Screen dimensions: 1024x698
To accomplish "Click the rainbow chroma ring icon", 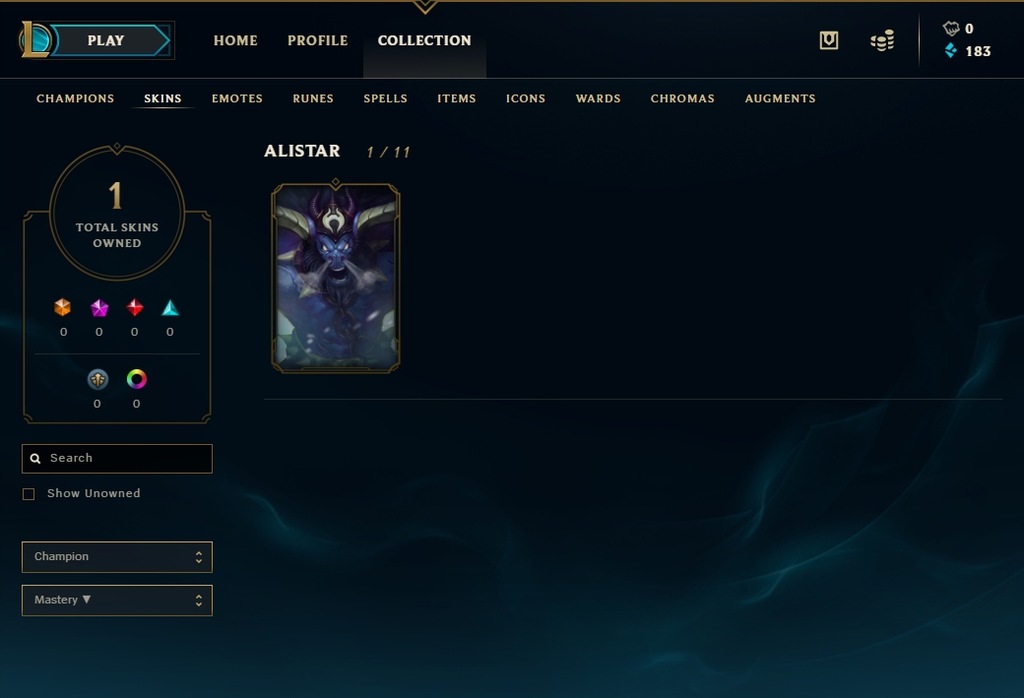I will [x=136, y=379].
